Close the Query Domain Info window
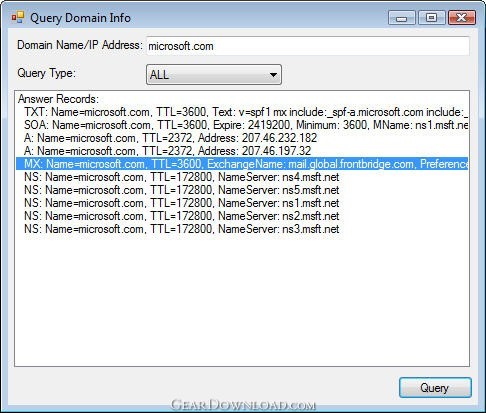Image resolution: width=486 pixels, height=413 pixels. [x=462, y=17]
